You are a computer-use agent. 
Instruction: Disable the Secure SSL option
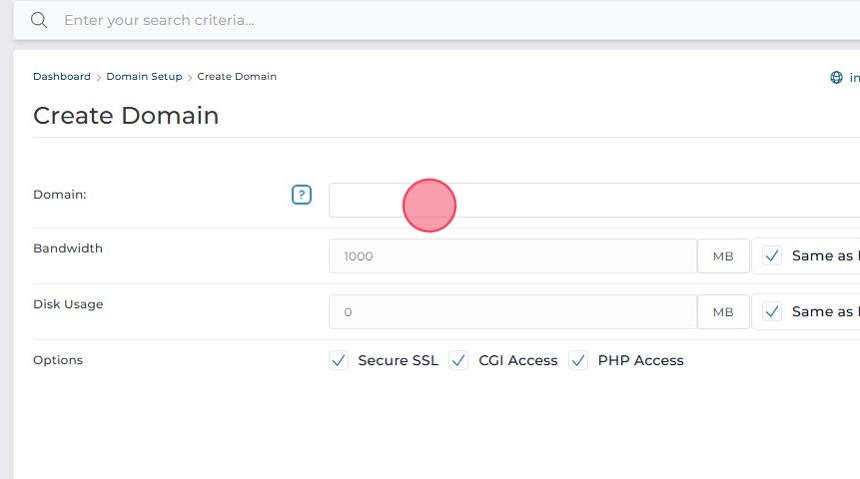click(x=339, y=360)
